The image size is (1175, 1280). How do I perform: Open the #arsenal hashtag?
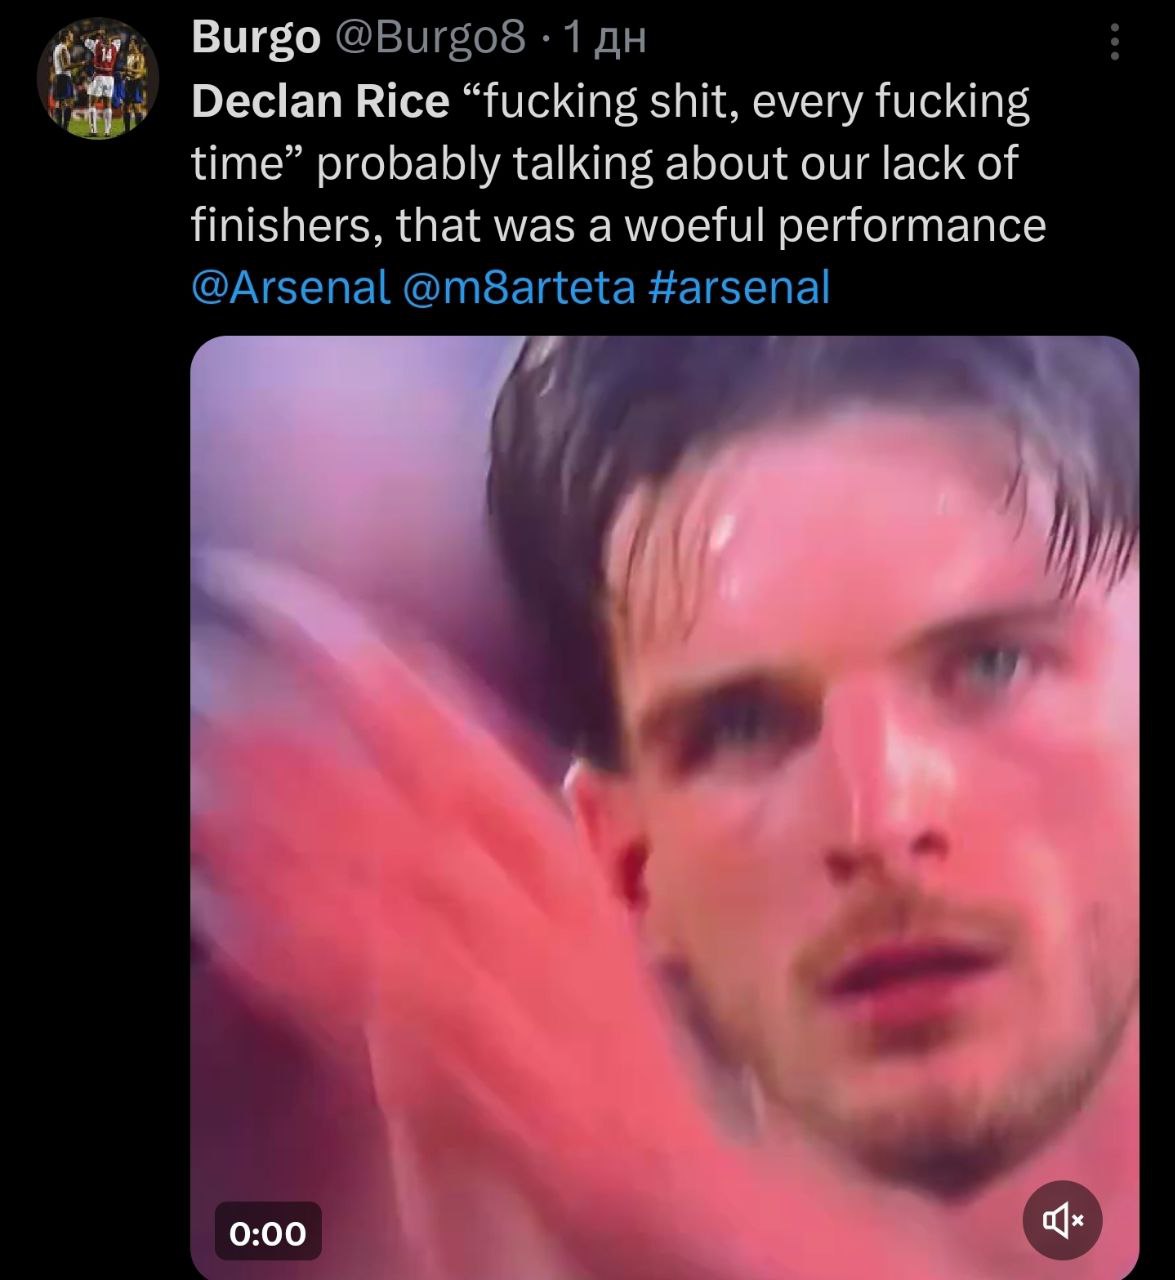coord(739,288)
